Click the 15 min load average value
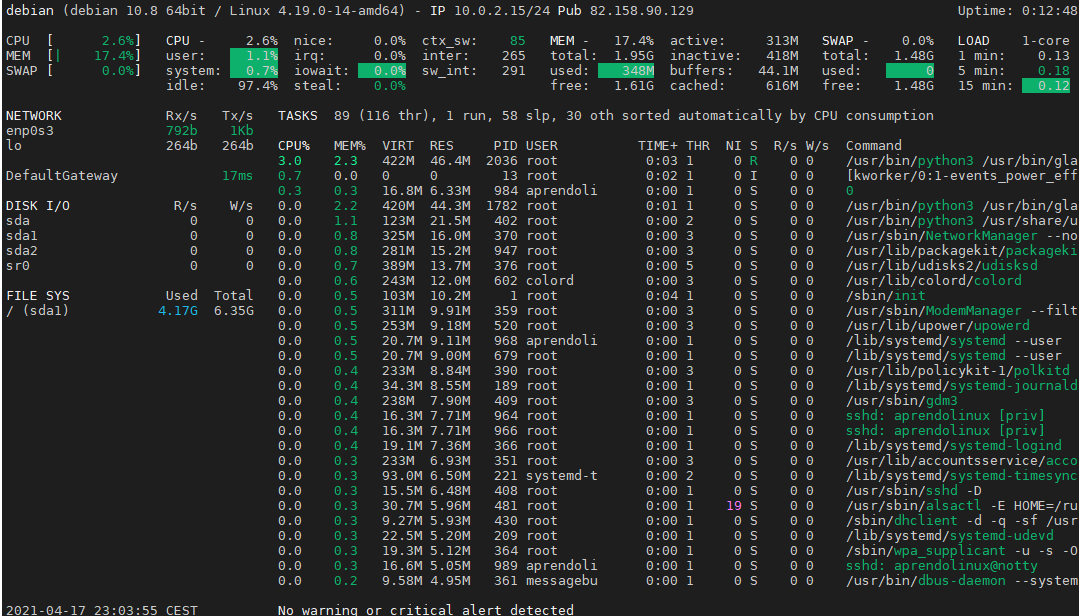 point(1047,85)
